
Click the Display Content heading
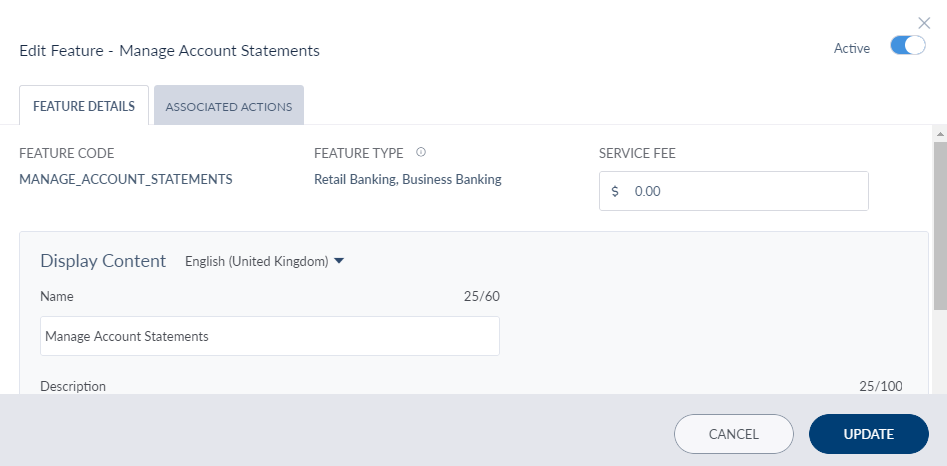(103, 261)
